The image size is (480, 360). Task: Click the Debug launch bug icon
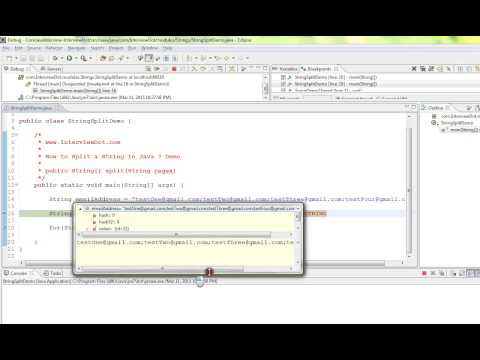click(55, 58)
